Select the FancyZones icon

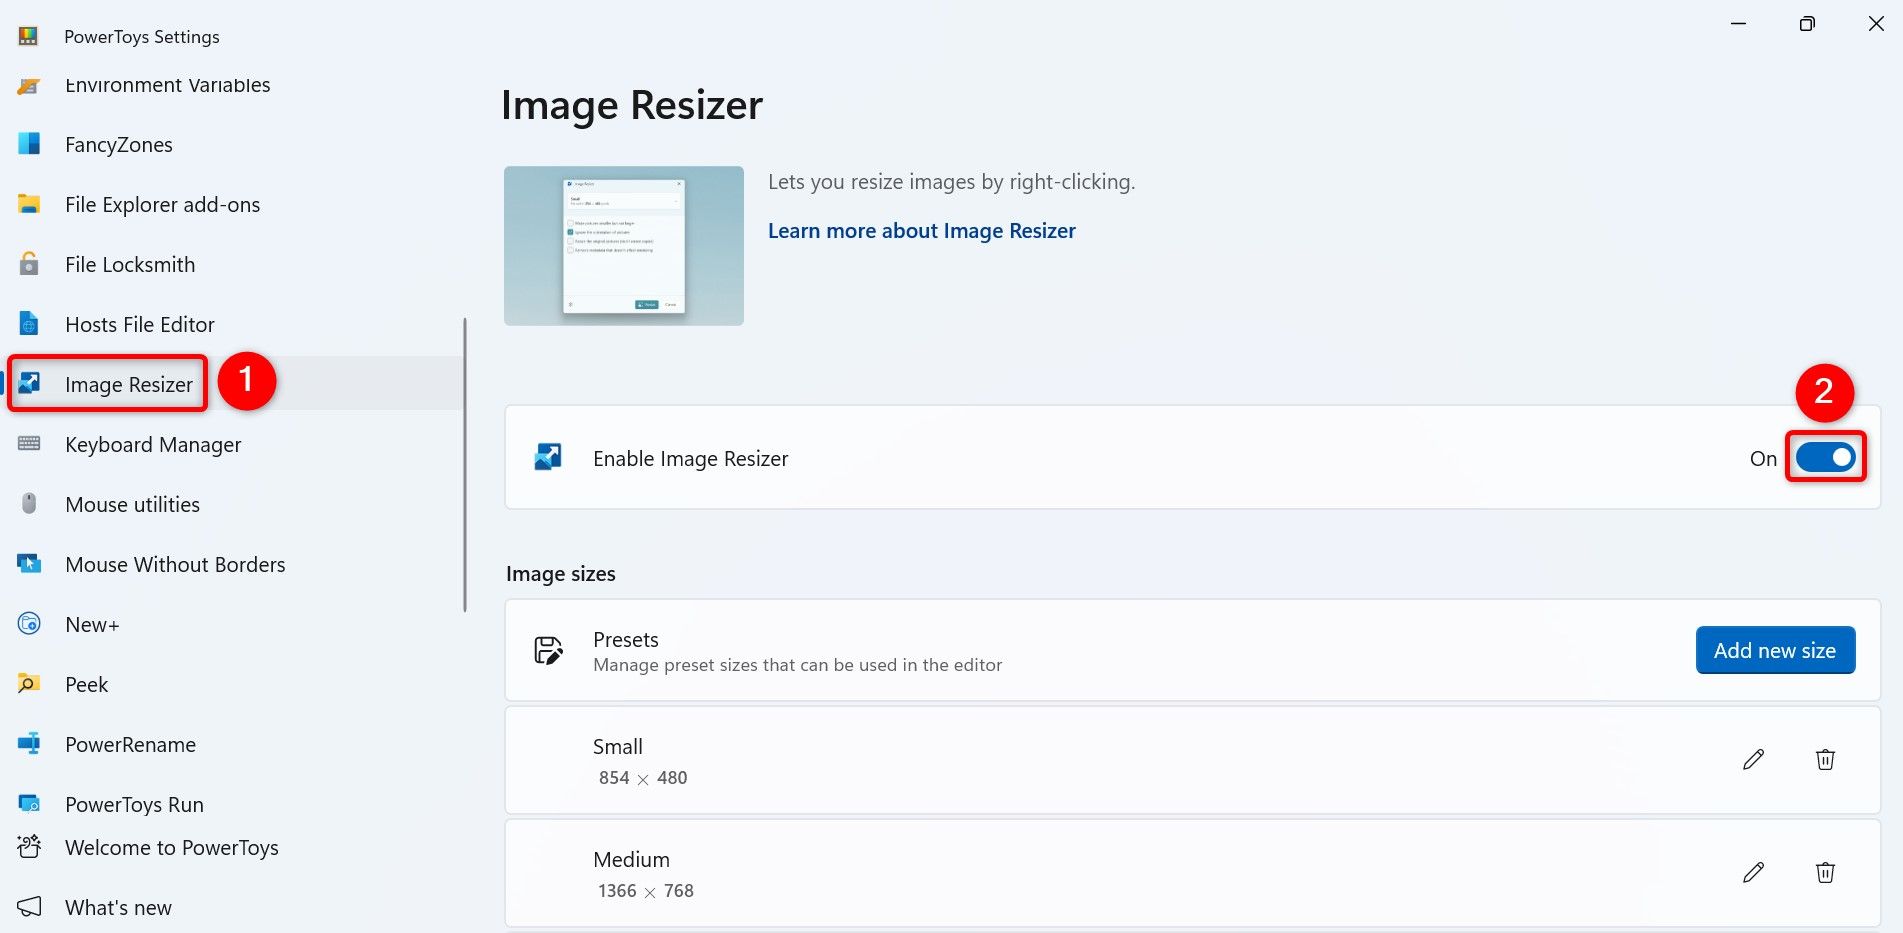click(x=30, y=144)
